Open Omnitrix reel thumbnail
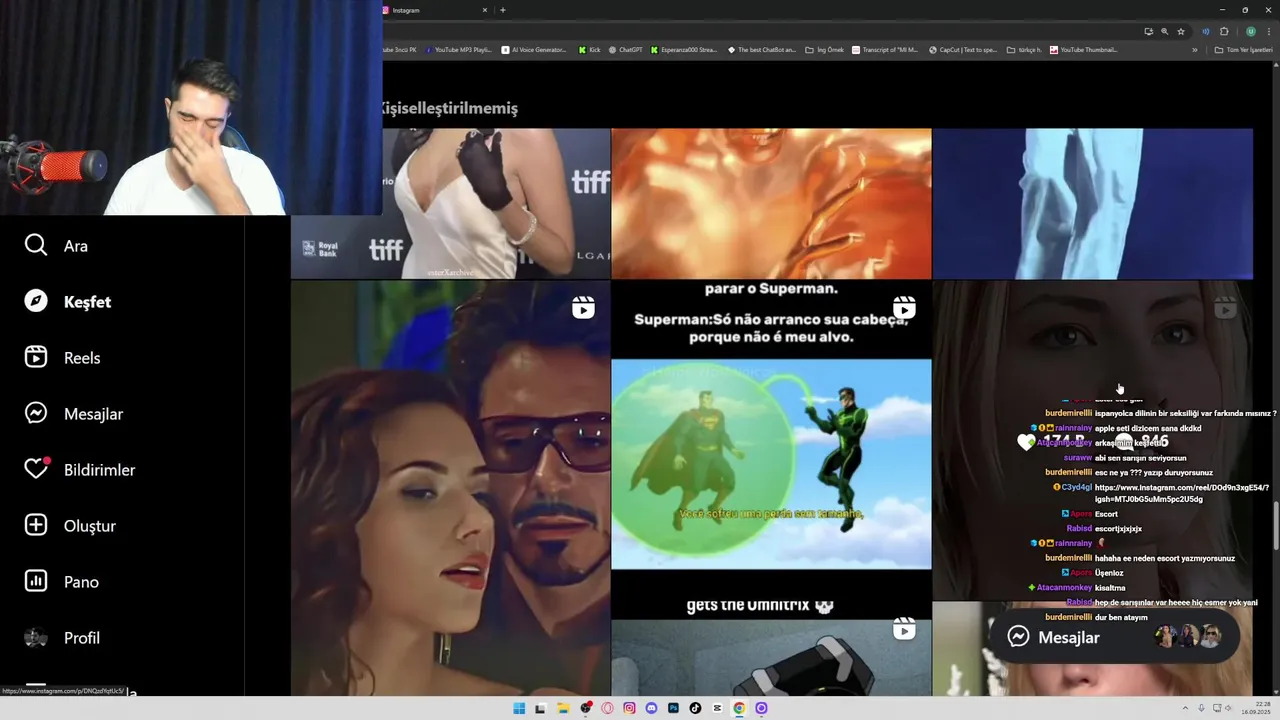 pyautogui.click(x=771, y=649)
